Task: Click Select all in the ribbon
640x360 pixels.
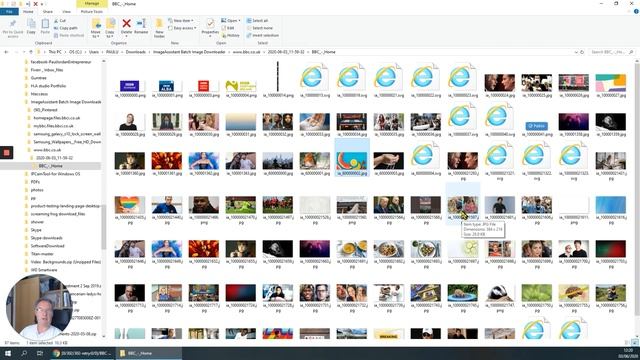Action: (x=257, y=20)
